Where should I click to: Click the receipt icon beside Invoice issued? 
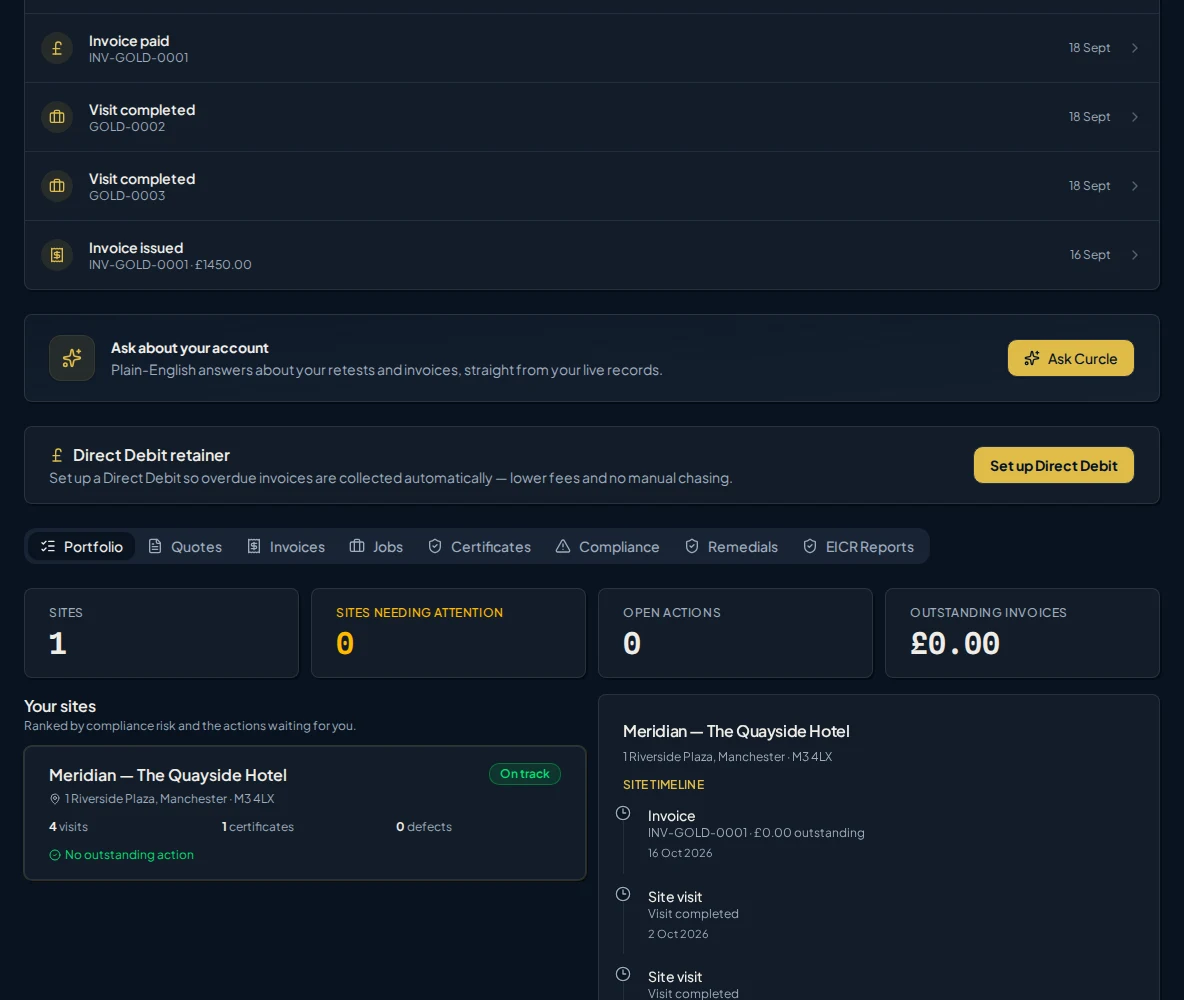(57, 255)
